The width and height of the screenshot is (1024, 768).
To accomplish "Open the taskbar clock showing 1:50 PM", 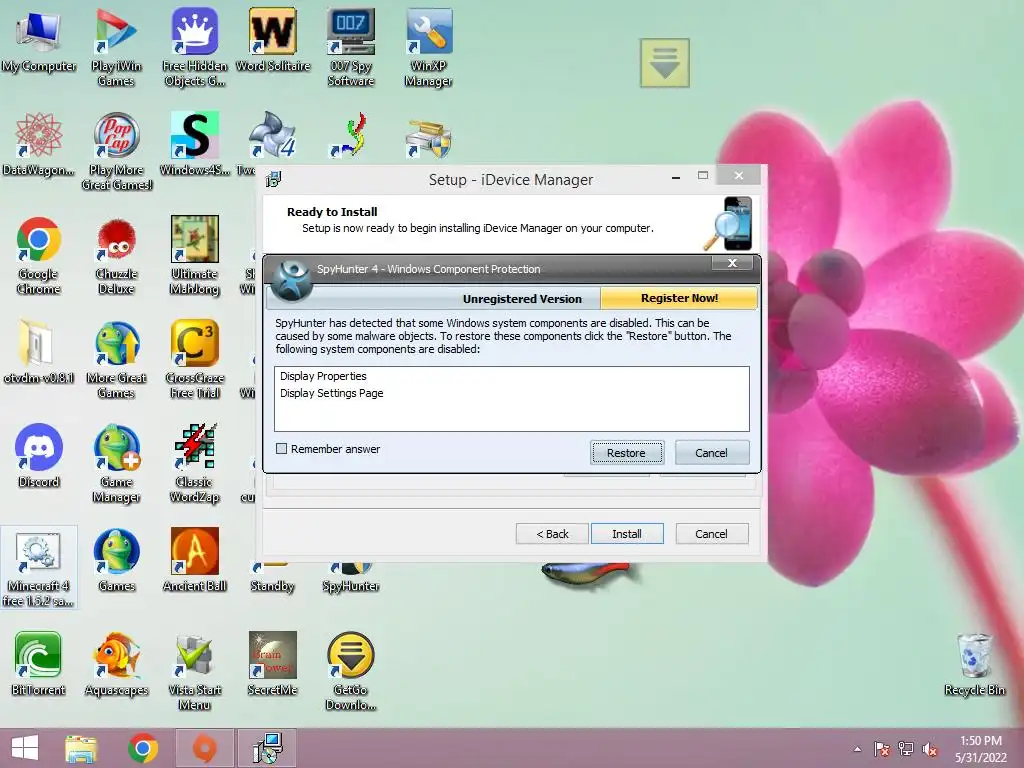I will tap(980, 749).
